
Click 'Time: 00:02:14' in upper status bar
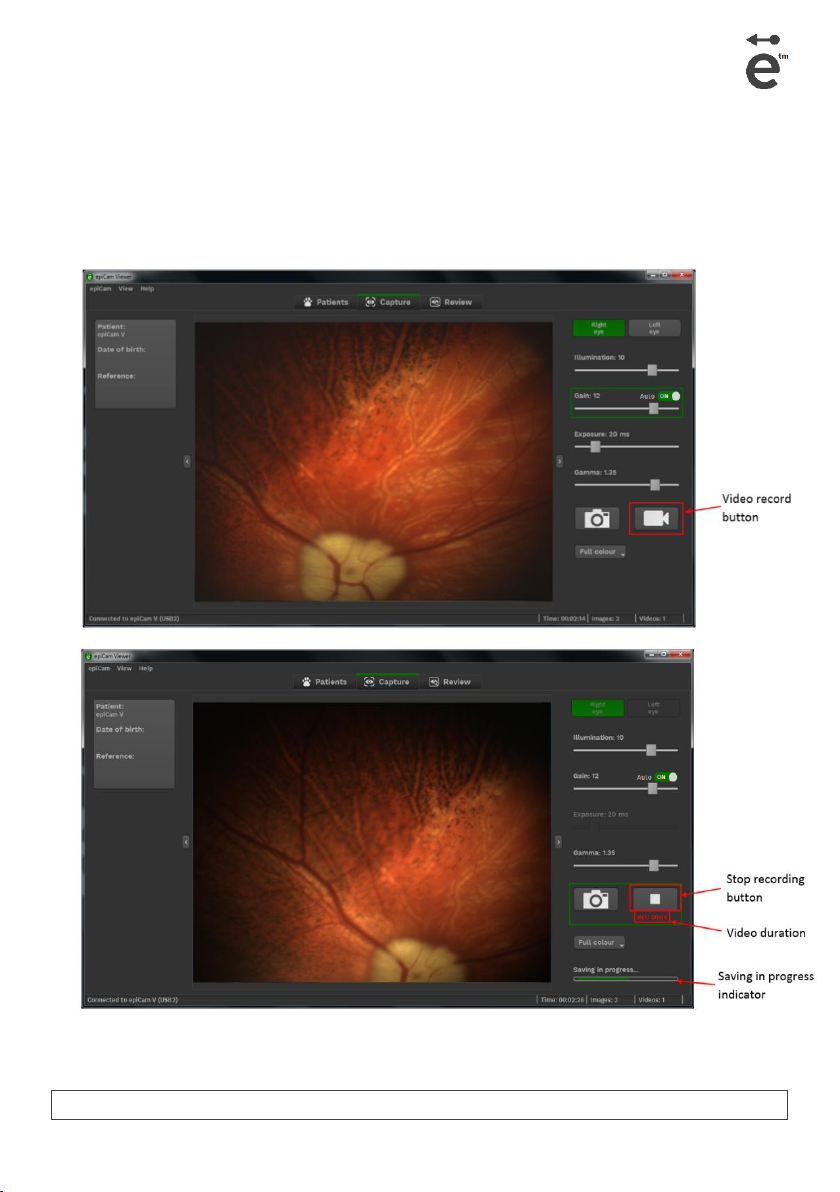click(x=564, y=619)
